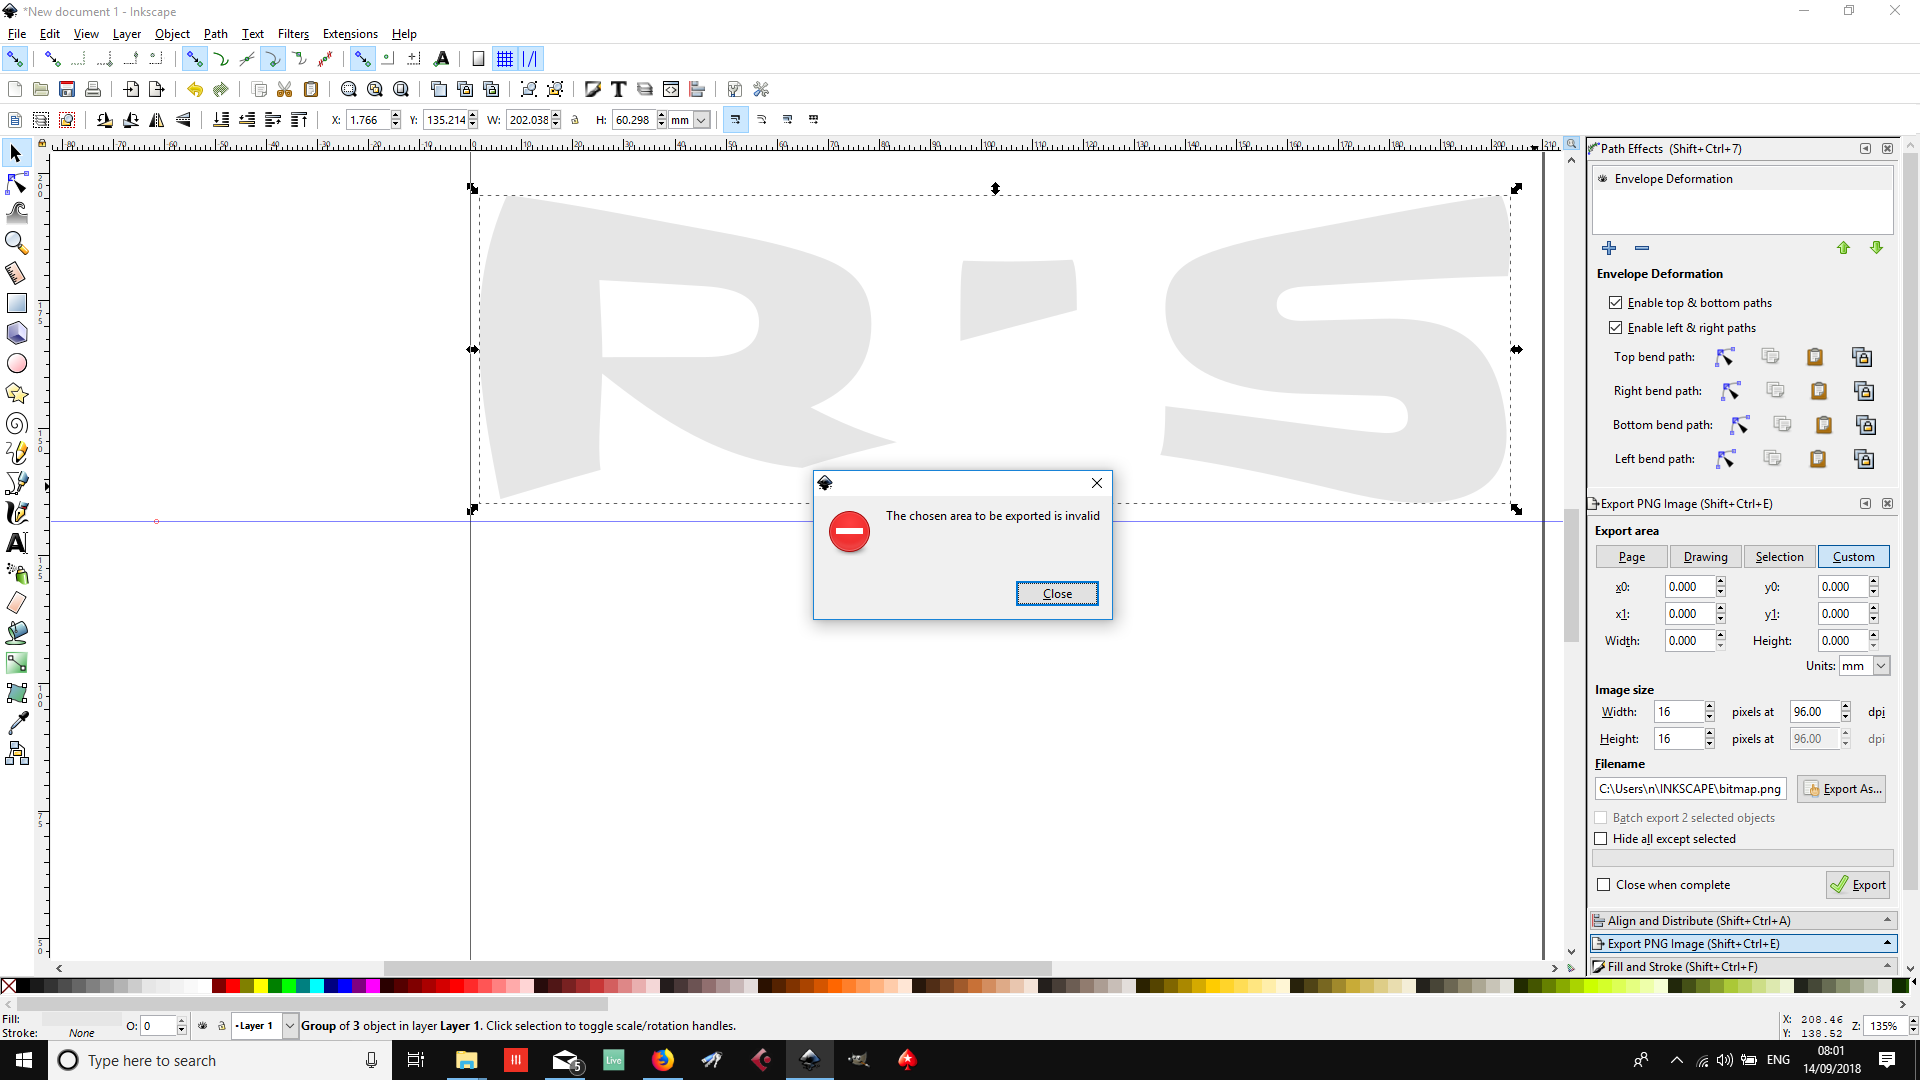Close the invalid export area dialog
The width and height of the screenshot is (1920, 1080).
[x=1057, y=593]
